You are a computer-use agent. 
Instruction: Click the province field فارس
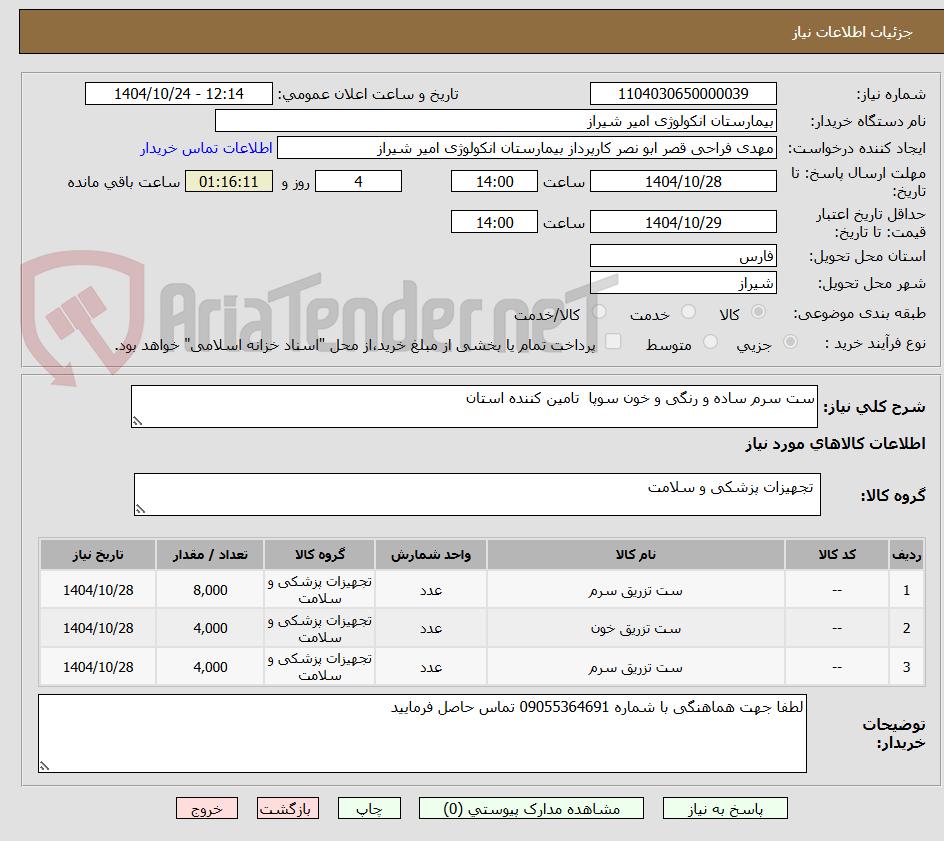683,256
